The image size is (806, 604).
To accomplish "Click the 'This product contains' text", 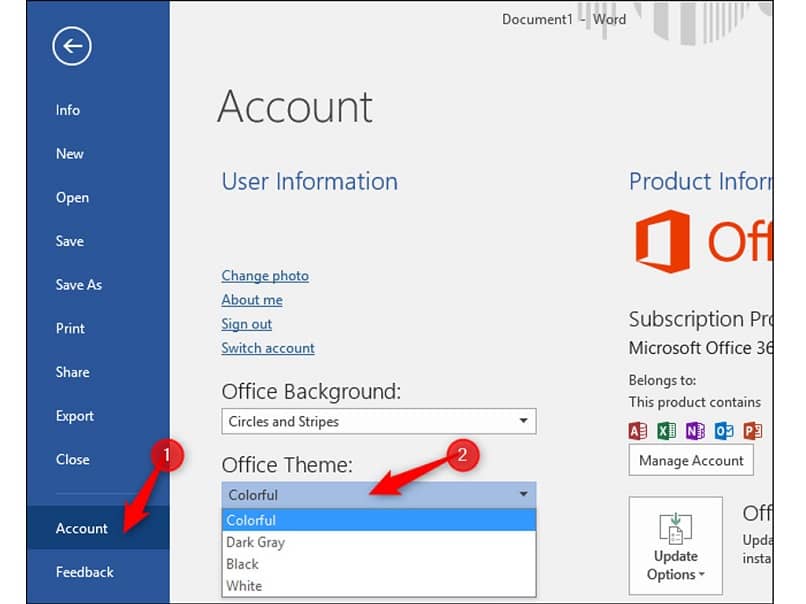I will 694,402.
